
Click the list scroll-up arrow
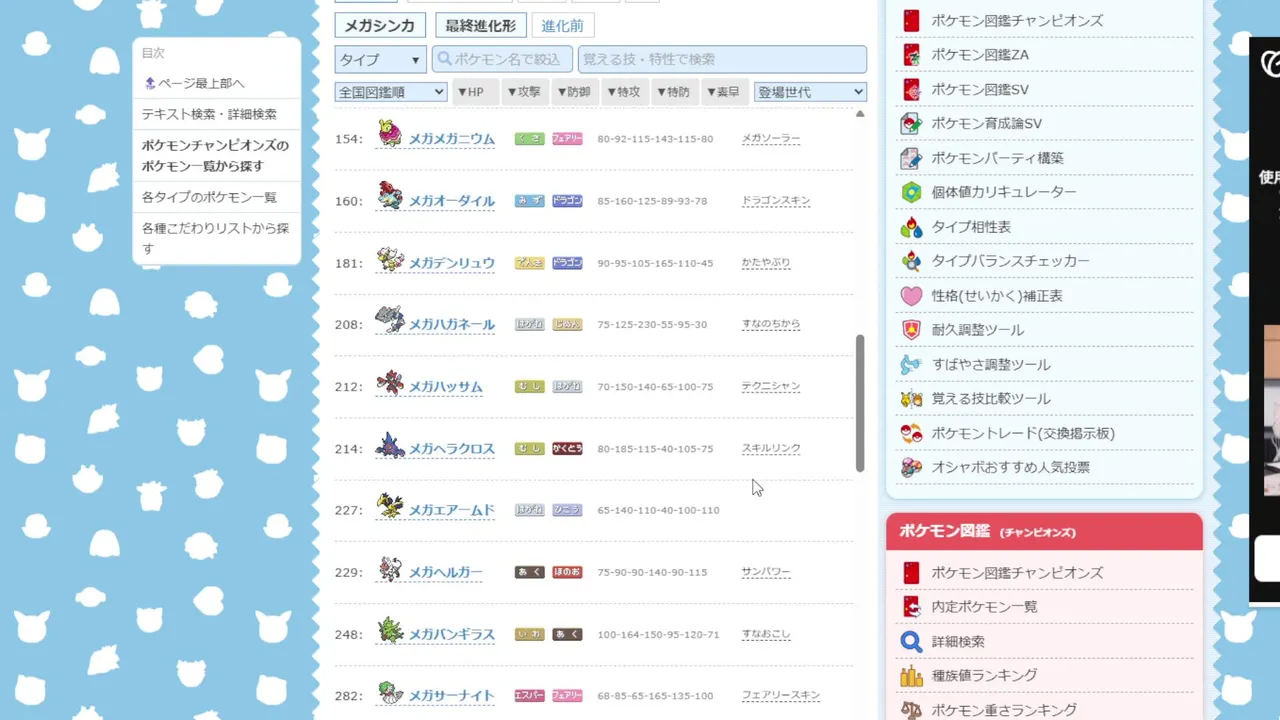860,114
